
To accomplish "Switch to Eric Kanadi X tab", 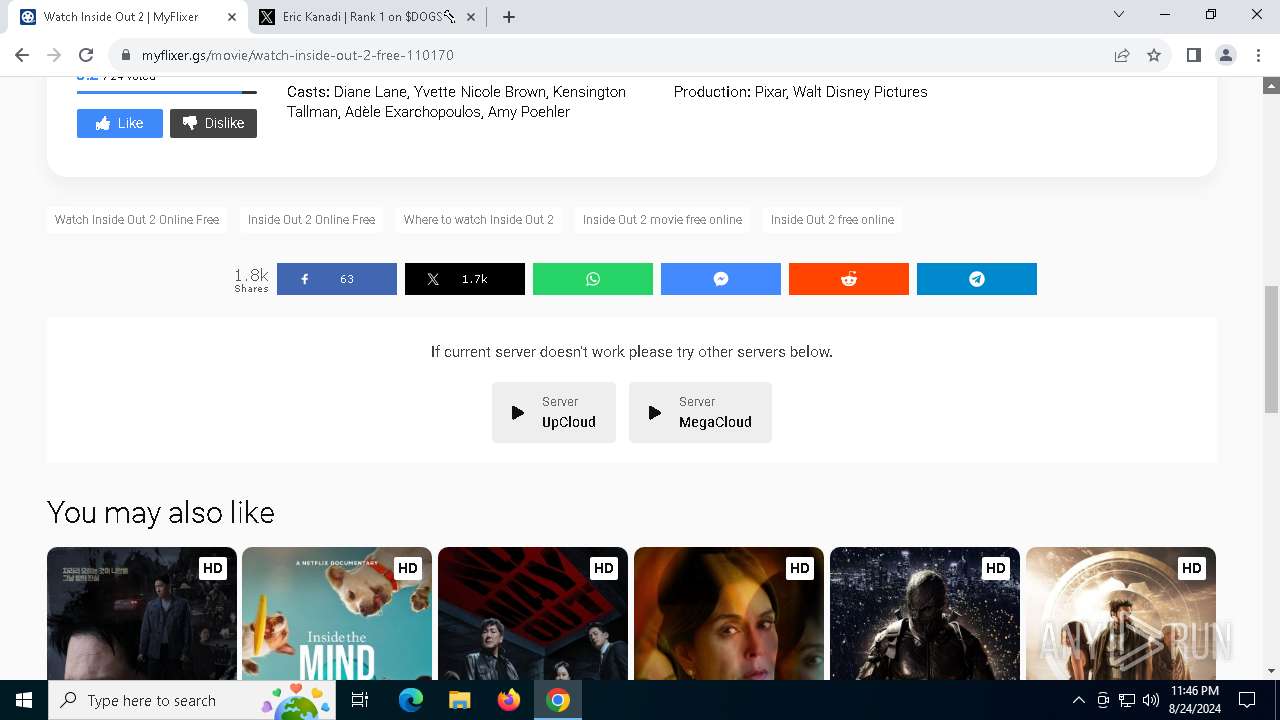I will pyautogui.click(x=368, y=17).
